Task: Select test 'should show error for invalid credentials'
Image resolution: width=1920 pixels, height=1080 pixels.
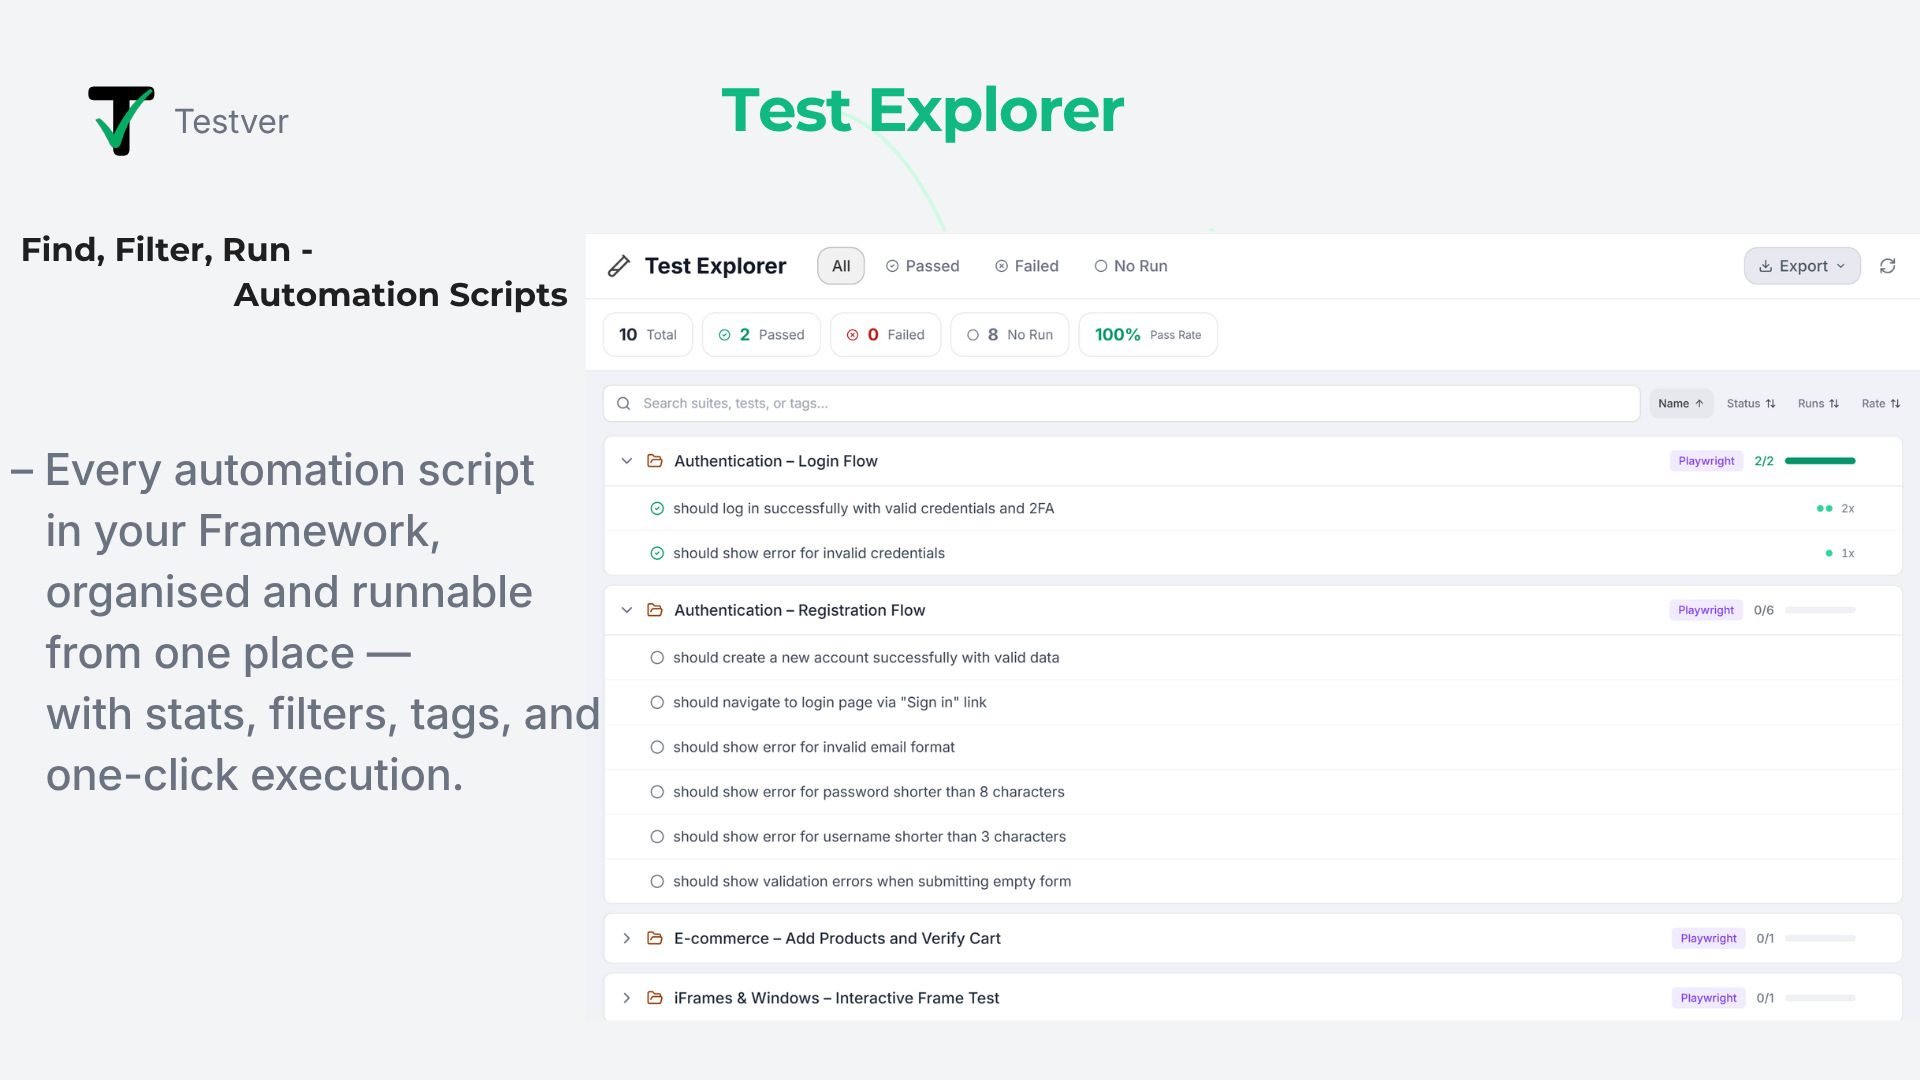Action: tap(1253, 553)
